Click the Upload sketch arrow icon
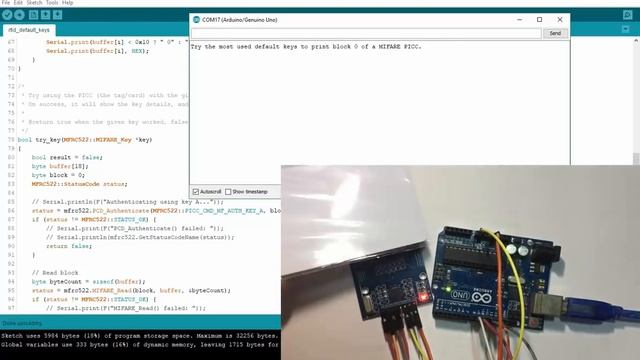Viewport: 640px width, 360px height. (19, 15)
